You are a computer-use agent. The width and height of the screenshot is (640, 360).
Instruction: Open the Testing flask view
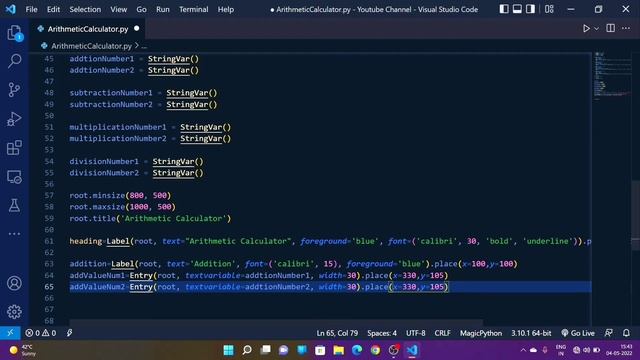pyautogui.click(x=14, y=205)
